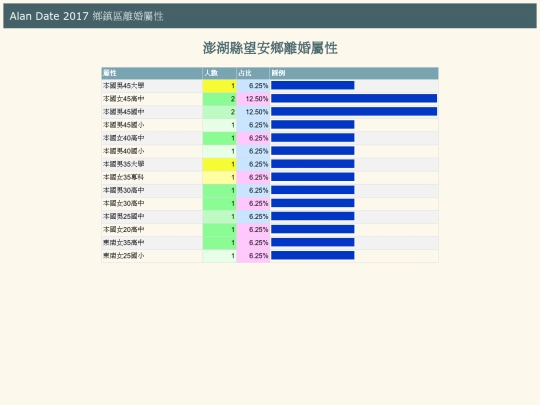Click 12.50% in the 本國女45高中 row

tap(257, 99)
